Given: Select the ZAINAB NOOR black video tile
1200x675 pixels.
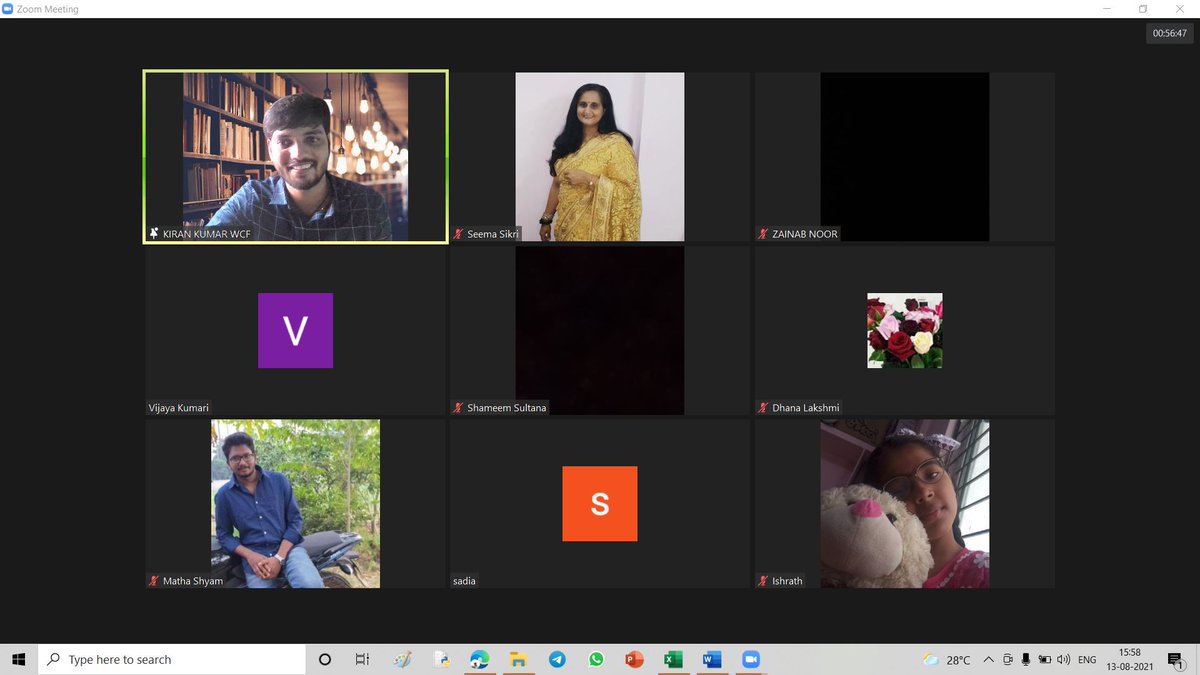Looking at the screenshot, I should click(905, 156).
